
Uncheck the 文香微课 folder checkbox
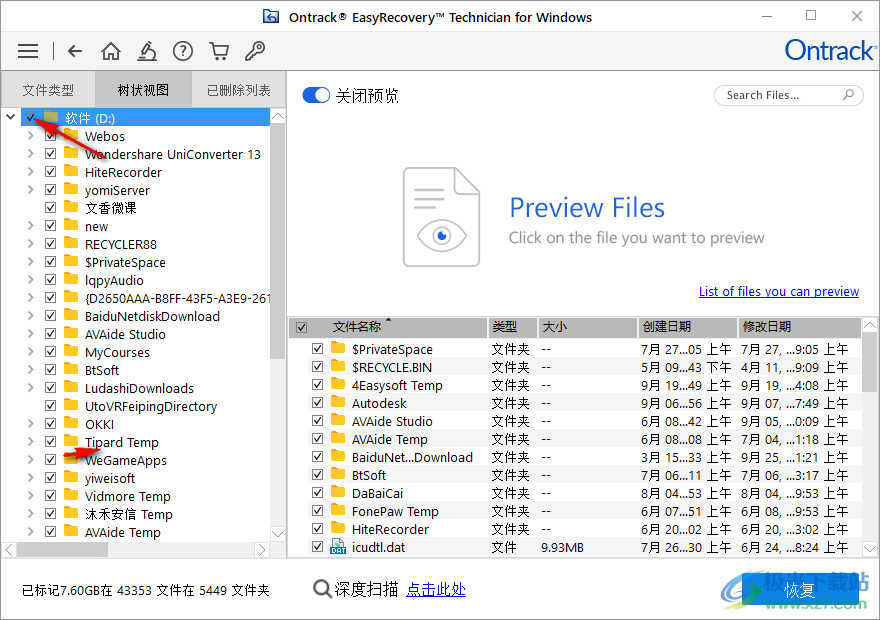(x=51, y=208)
